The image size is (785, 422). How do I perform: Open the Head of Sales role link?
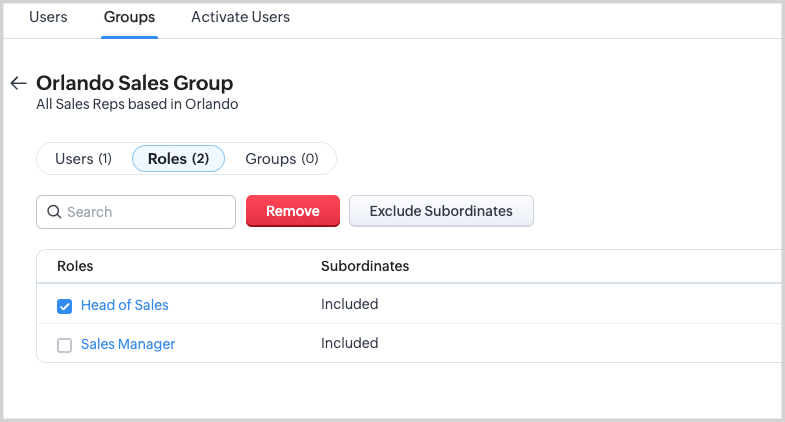124,305
